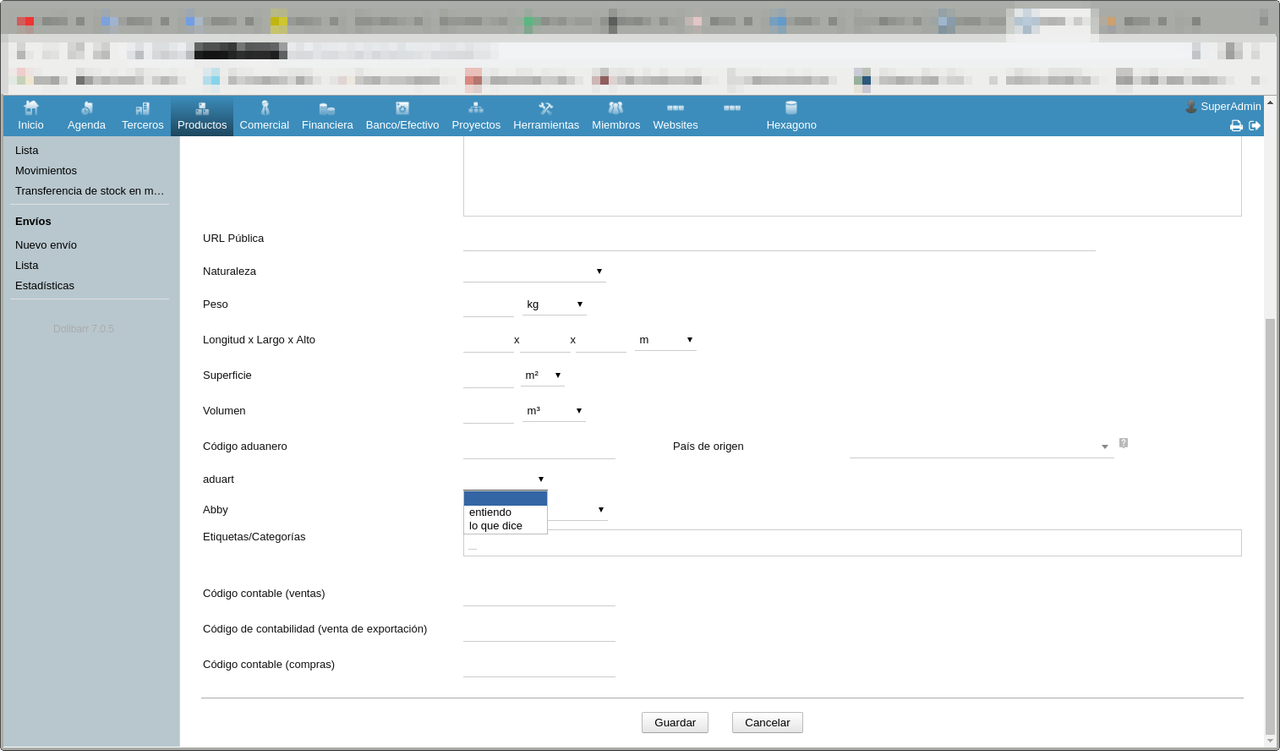Viewport: 1280px width, 751px height.
Task: Open the Banco/Efectivo menu icon
Action: pyautogui.click(x=402, y=108)
